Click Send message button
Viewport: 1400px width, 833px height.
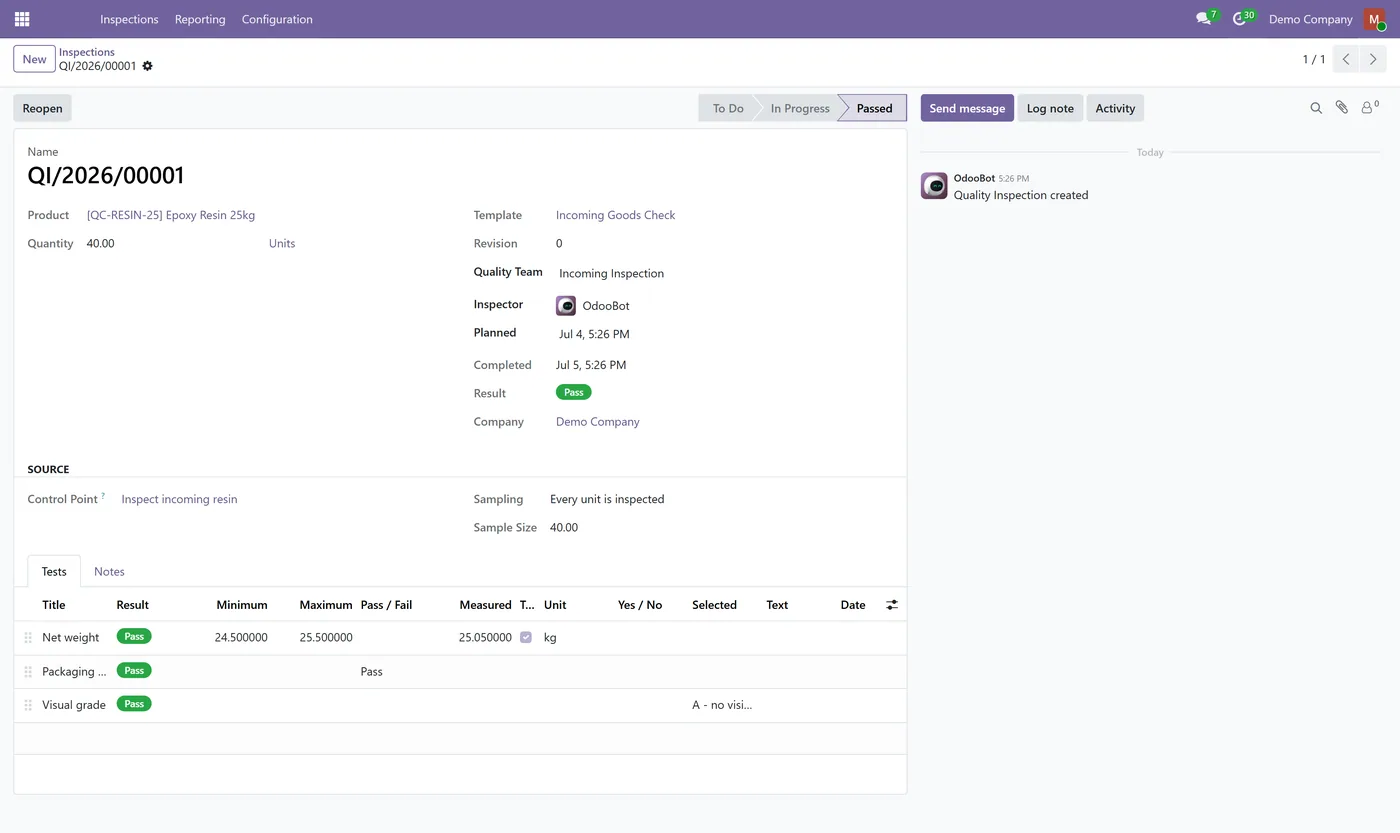(x=967, y=108)
